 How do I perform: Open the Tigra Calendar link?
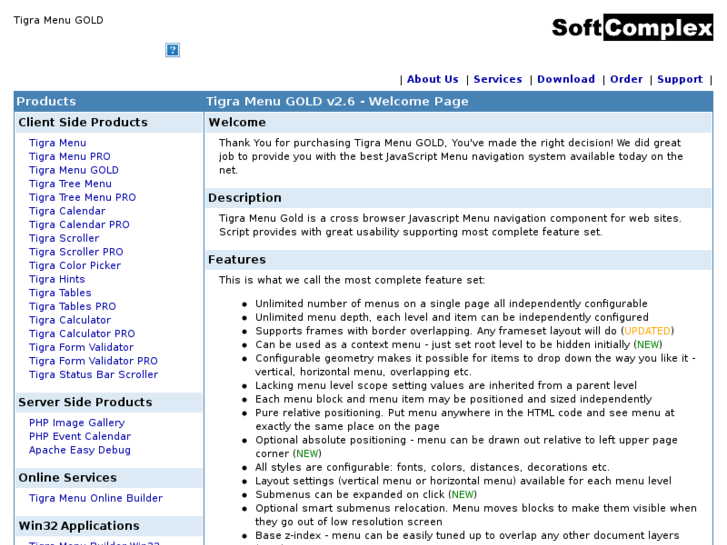(x=67, y=211)
